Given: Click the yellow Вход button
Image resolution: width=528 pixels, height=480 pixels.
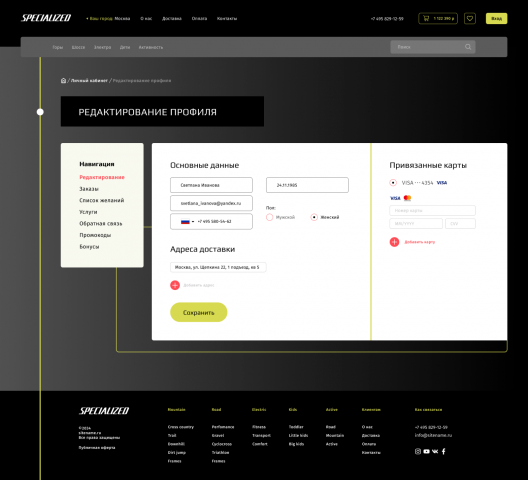Looking at the screenshot, I should [496, 19].
